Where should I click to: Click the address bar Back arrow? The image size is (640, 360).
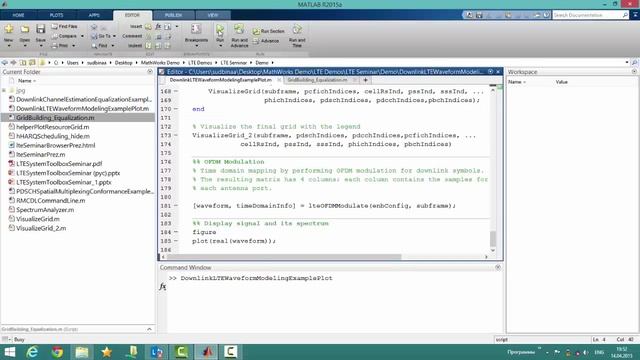(4, 62)
